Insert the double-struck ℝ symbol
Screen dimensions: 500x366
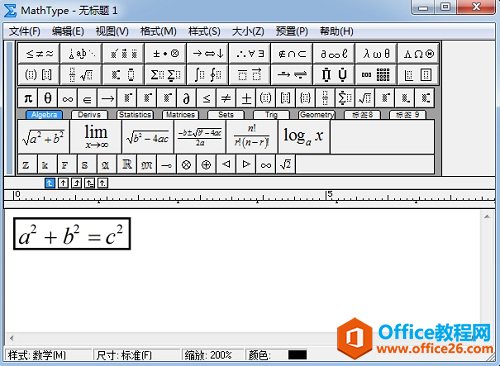[x=127, y=164]
